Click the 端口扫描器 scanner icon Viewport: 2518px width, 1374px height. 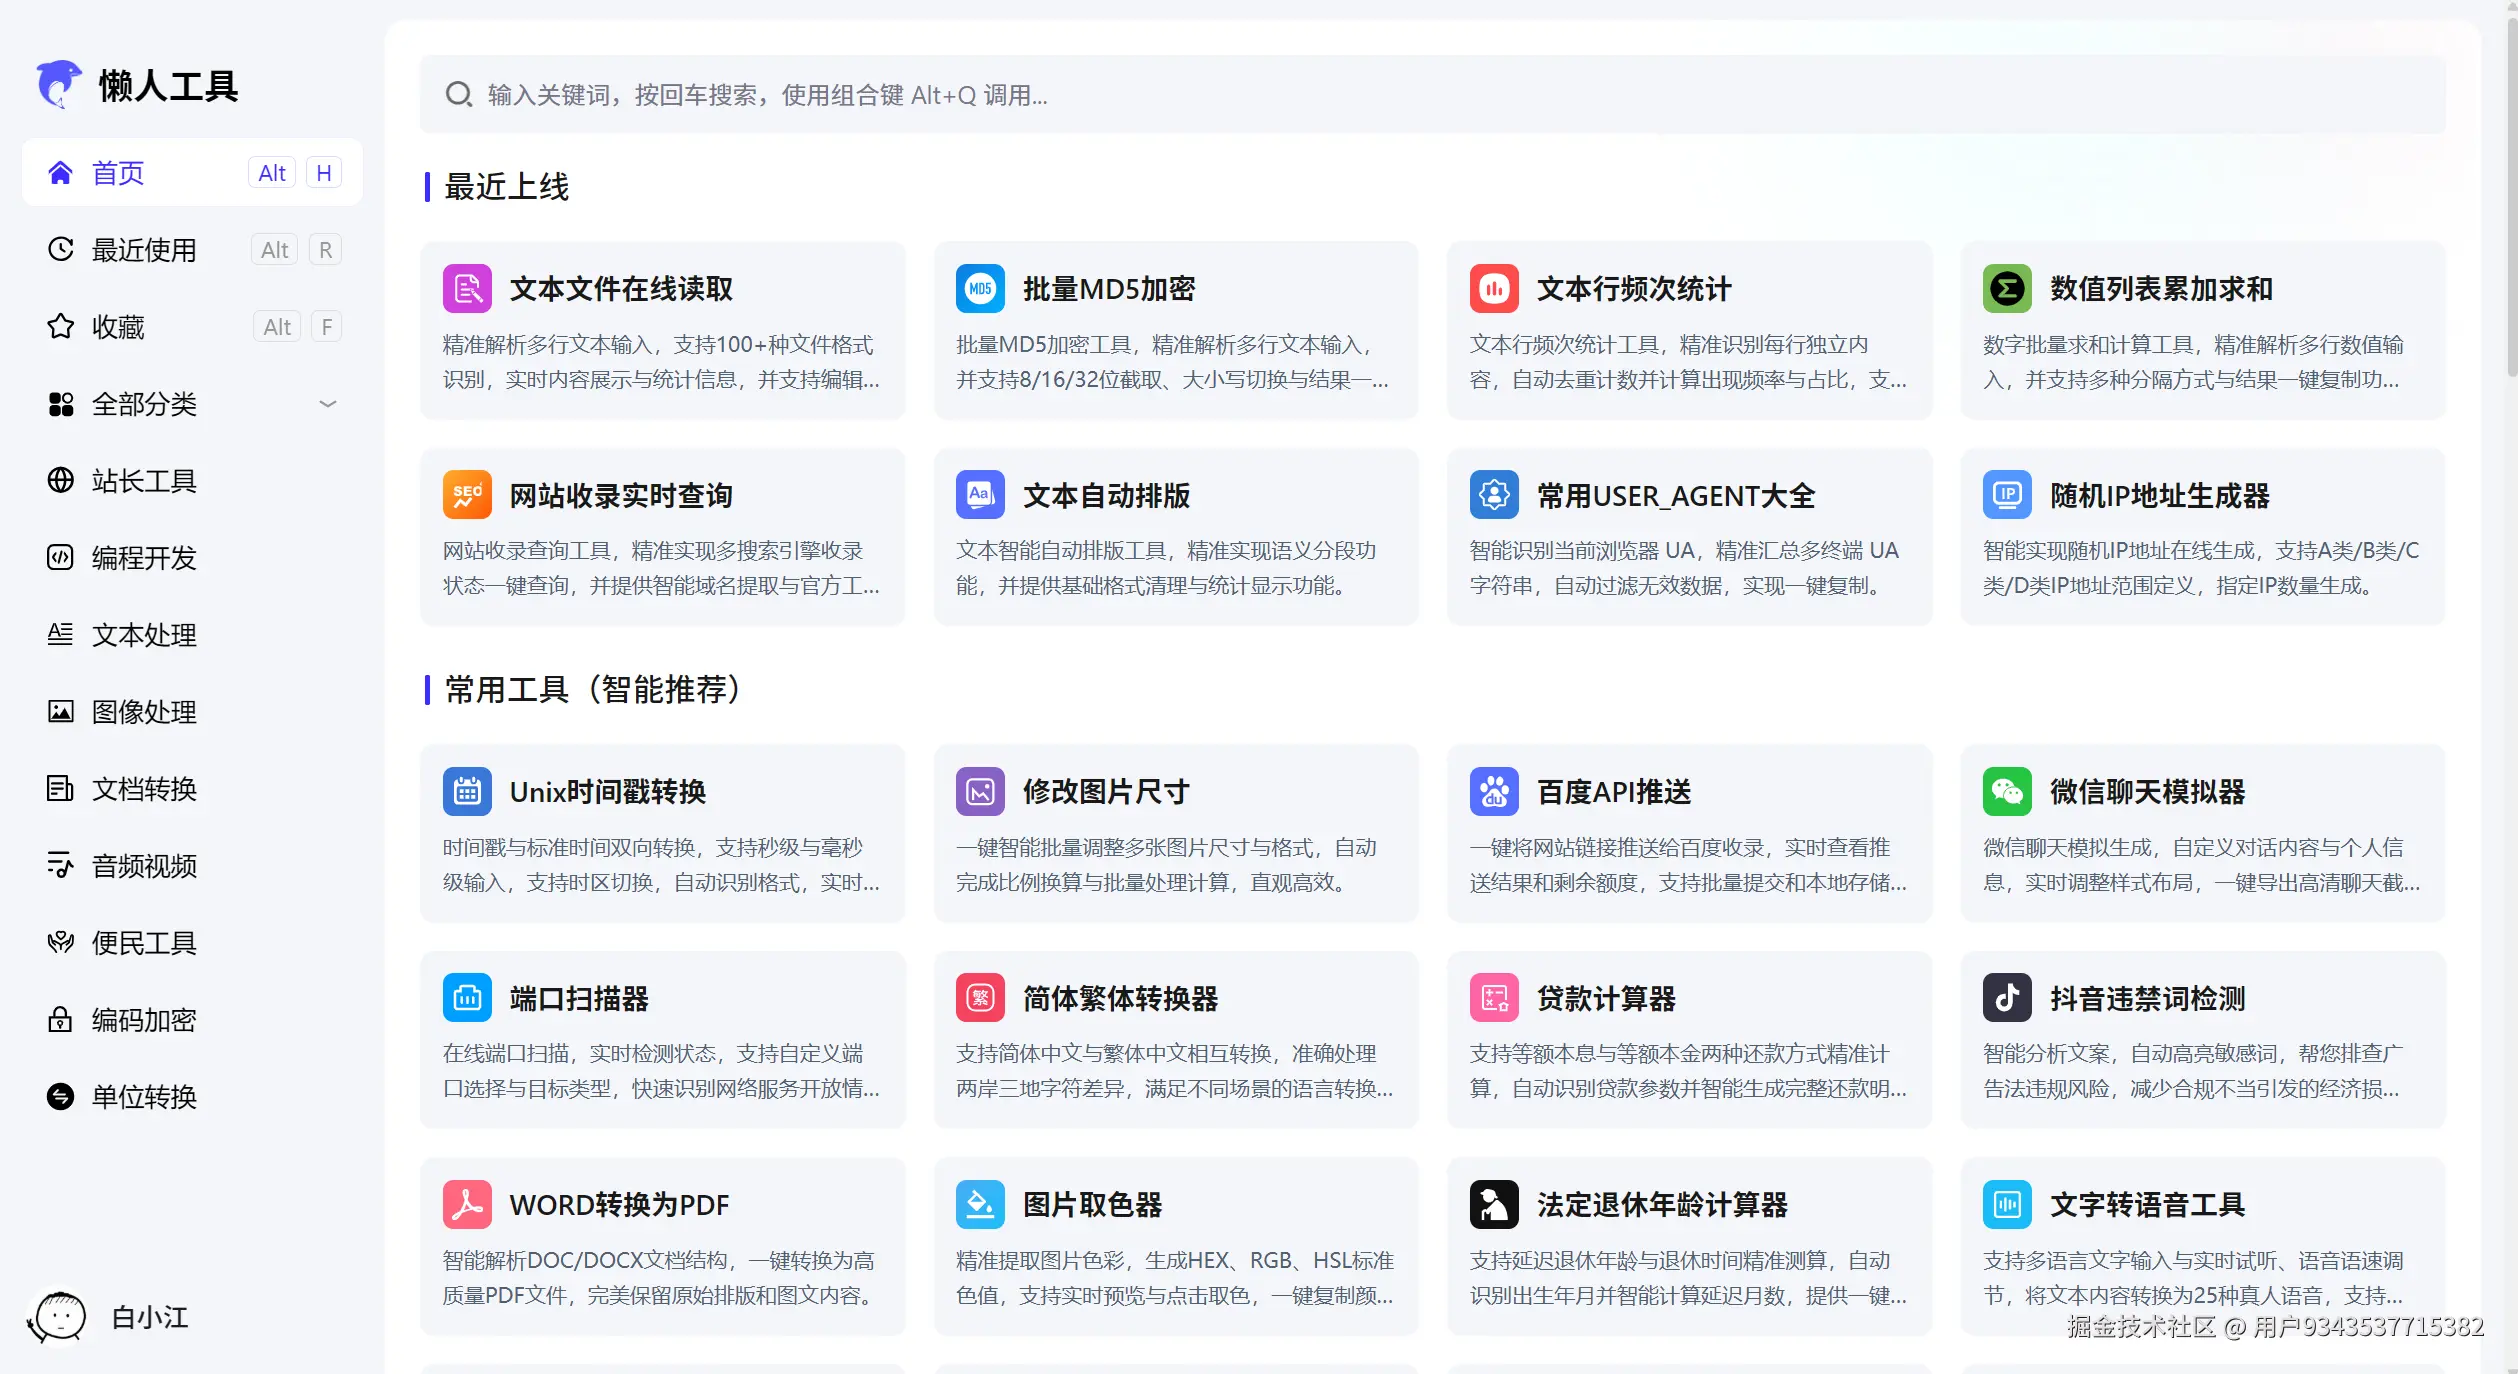pyautogui.click(x=466, y=997)
